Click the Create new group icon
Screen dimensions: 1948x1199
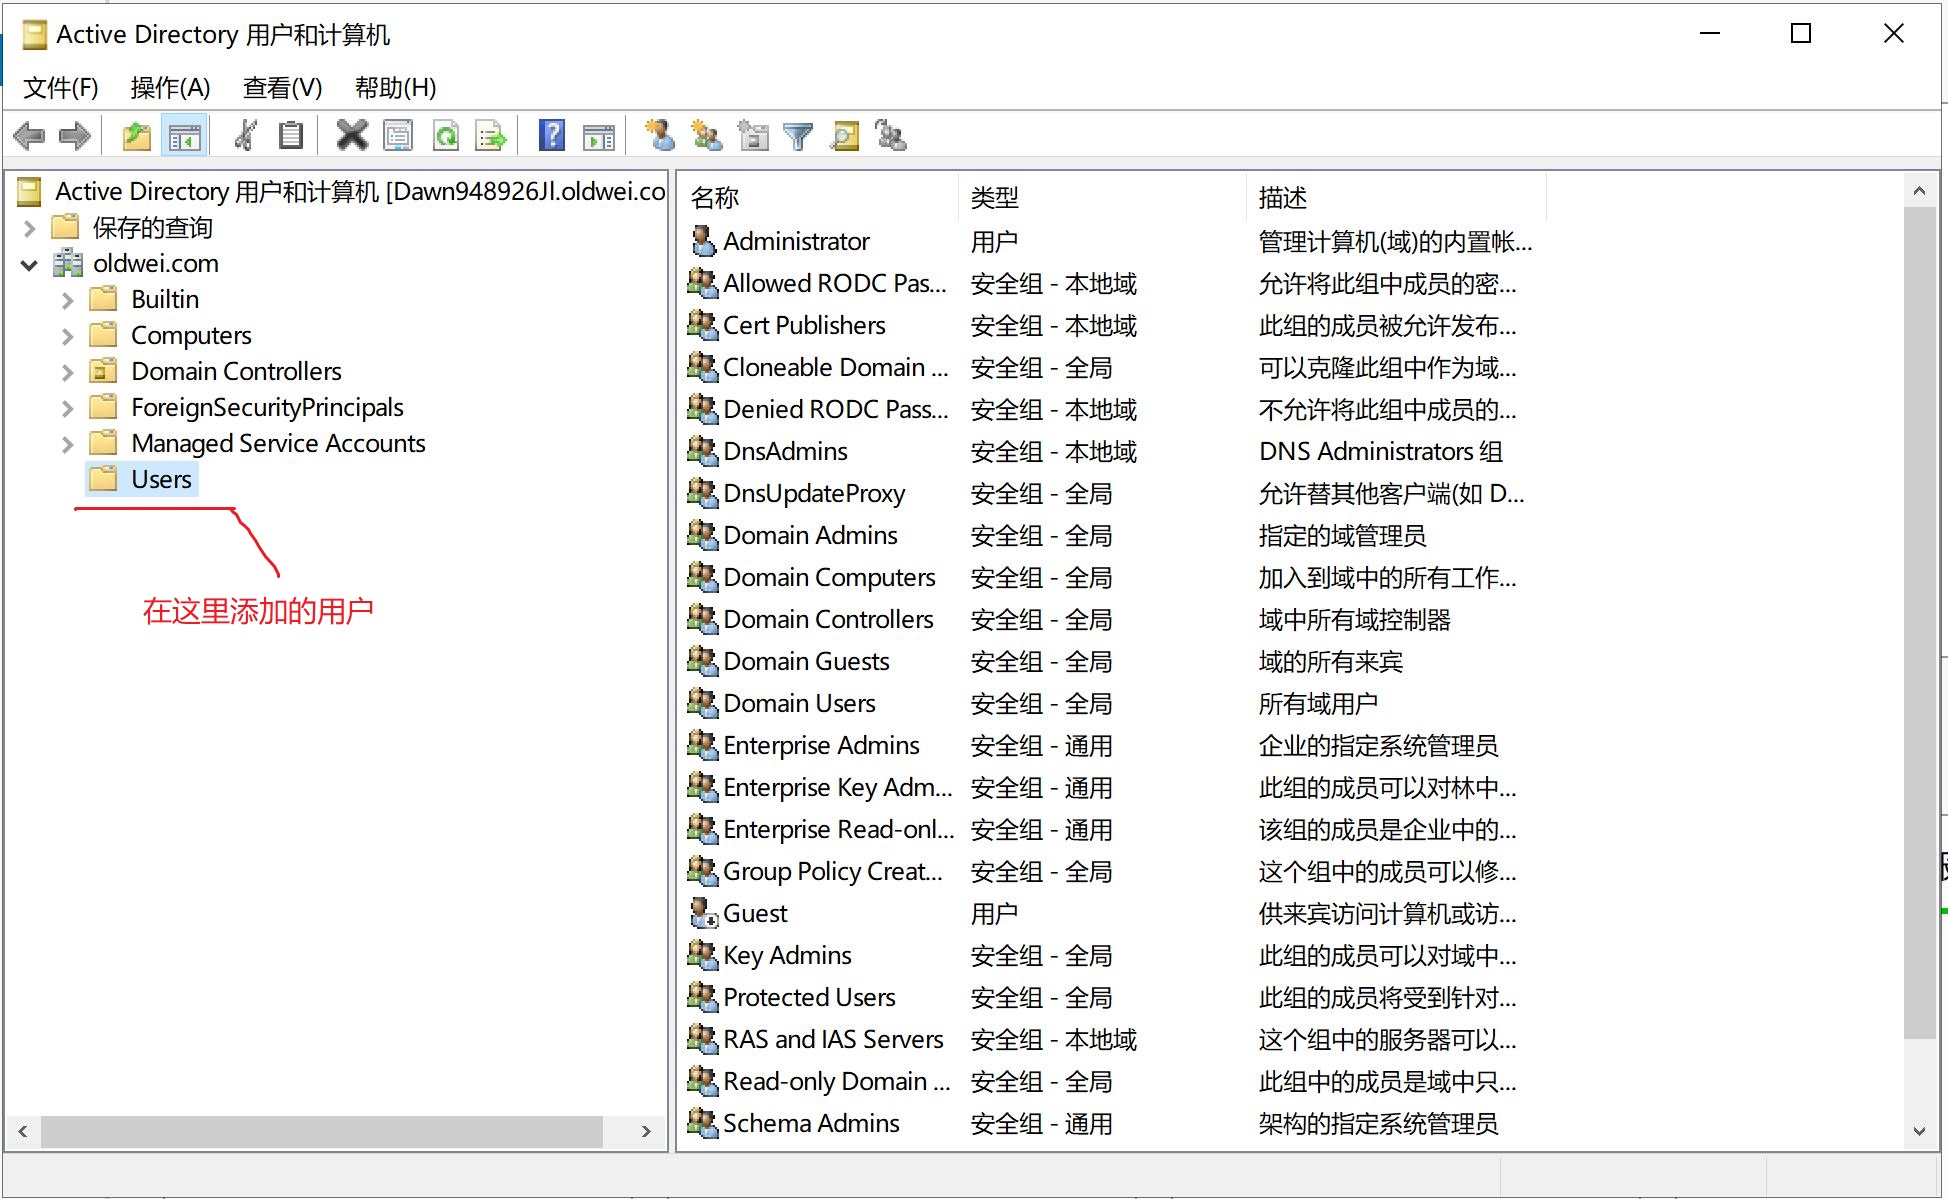point(706,135)
